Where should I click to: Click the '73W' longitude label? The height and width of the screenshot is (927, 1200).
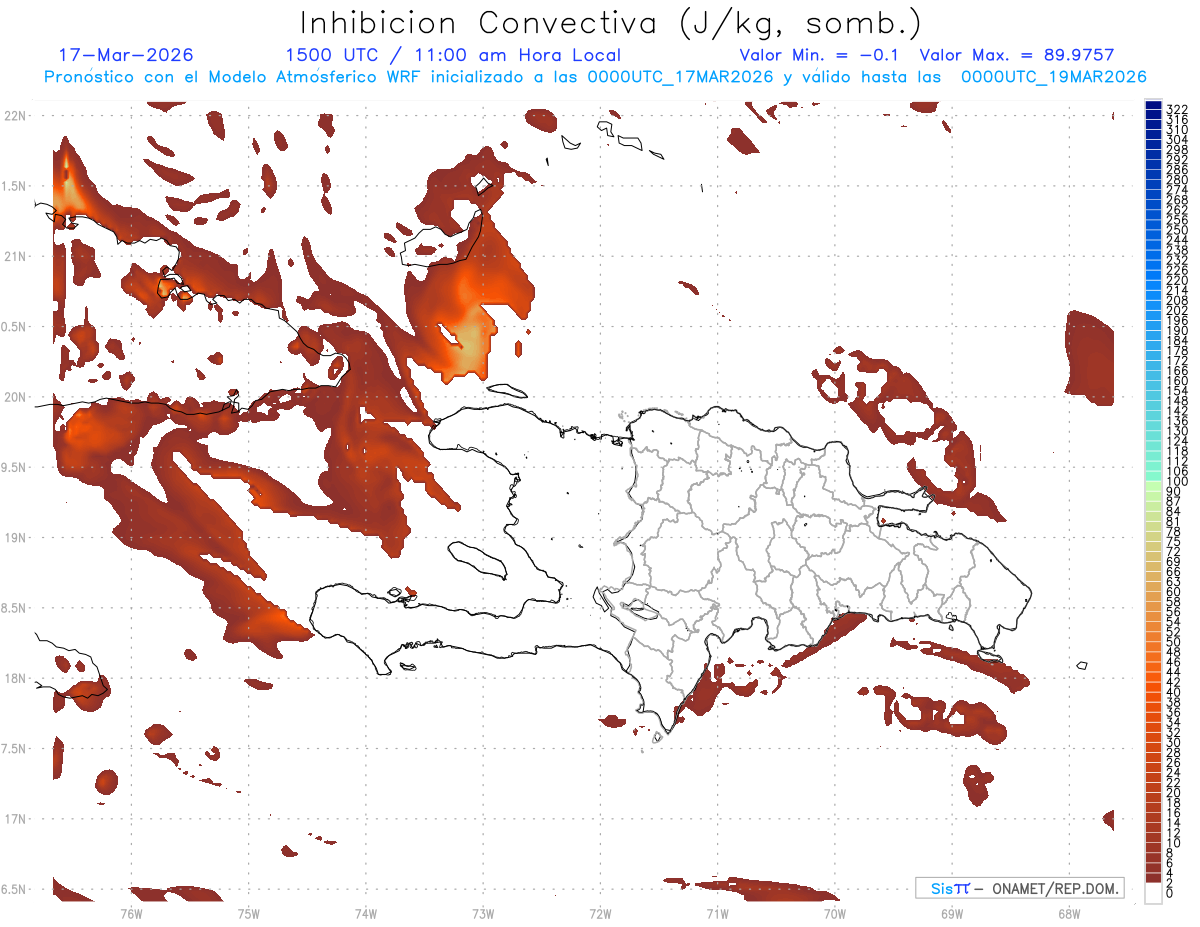[483, 913]
